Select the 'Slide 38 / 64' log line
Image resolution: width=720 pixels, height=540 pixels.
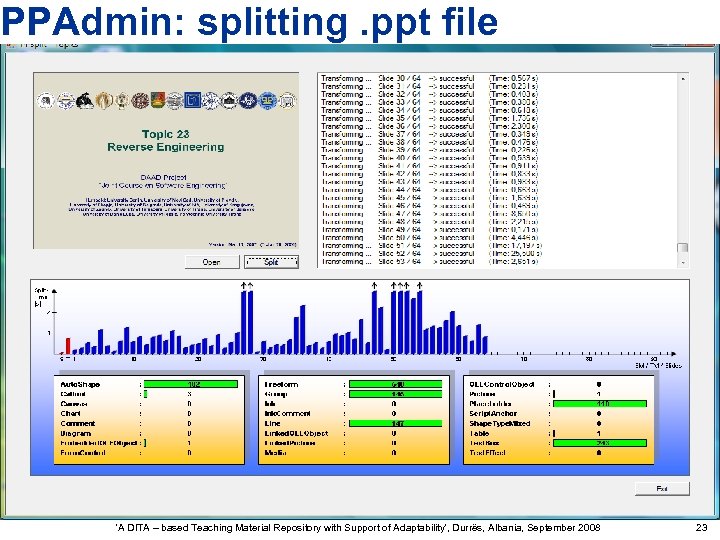(x=429, y=142)
